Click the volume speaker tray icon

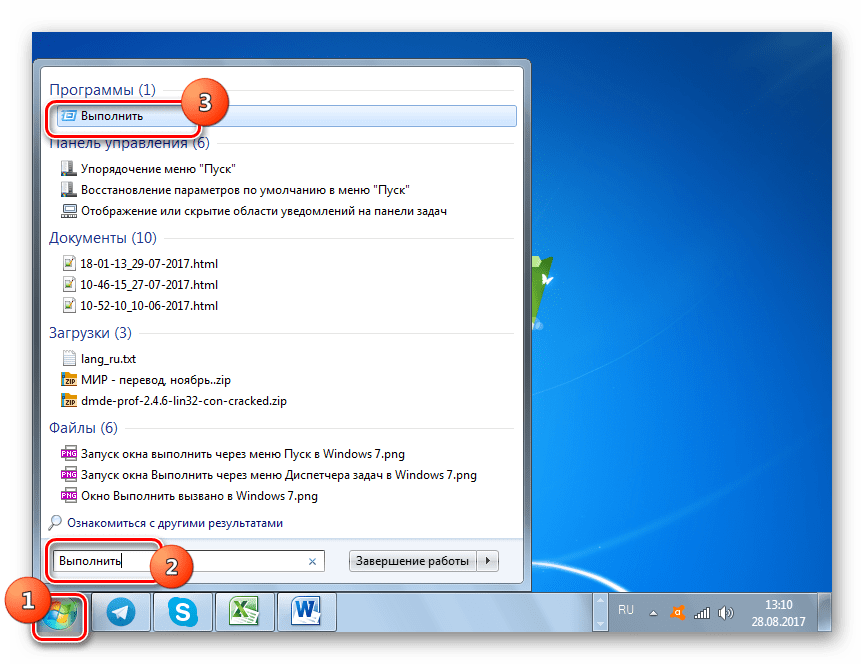pyautogui.click(x=726, y=613)
